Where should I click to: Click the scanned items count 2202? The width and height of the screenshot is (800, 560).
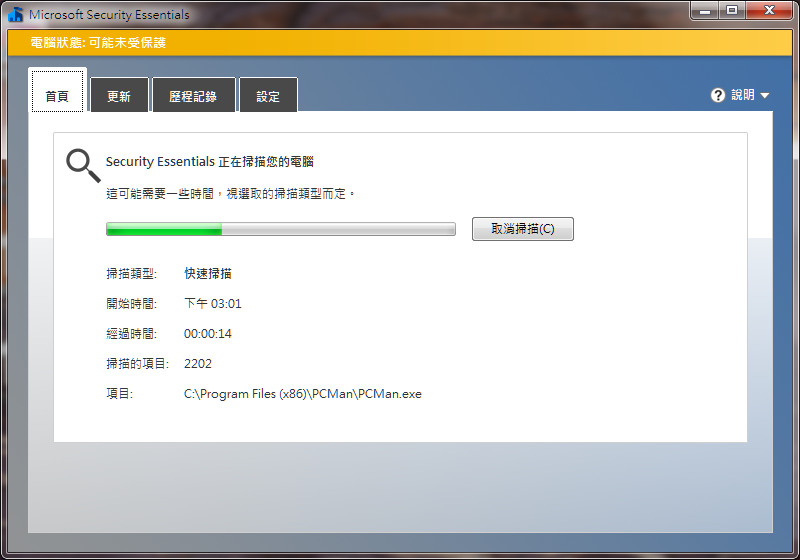[198, 364]
